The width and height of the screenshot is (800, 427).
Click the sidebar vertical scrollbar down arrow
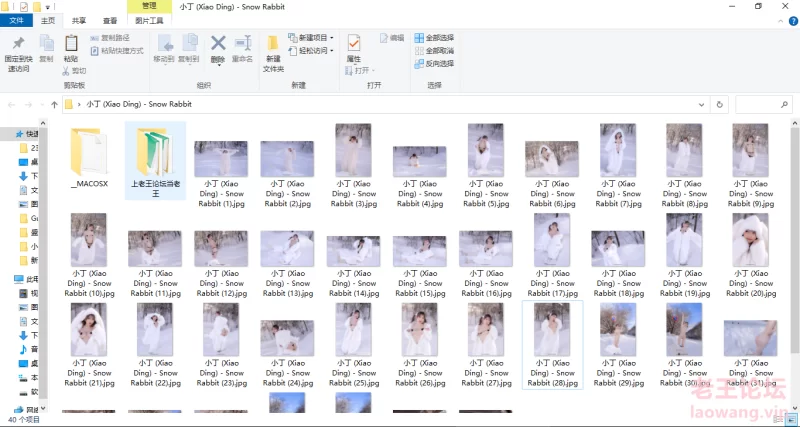(43, 408)
